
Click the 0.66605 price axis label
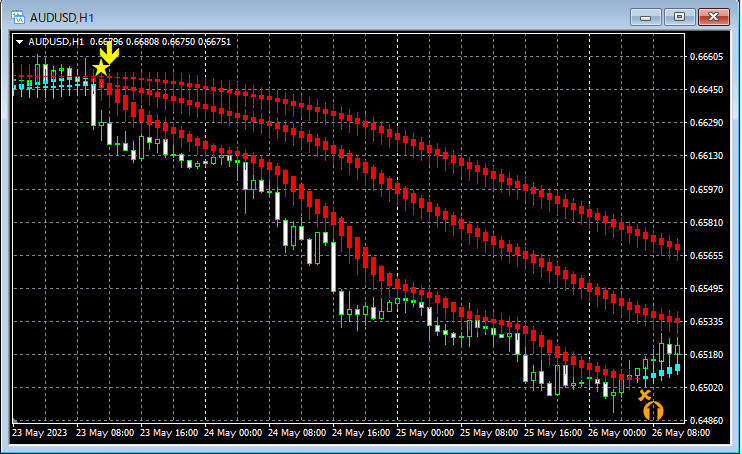pos(707,57)
